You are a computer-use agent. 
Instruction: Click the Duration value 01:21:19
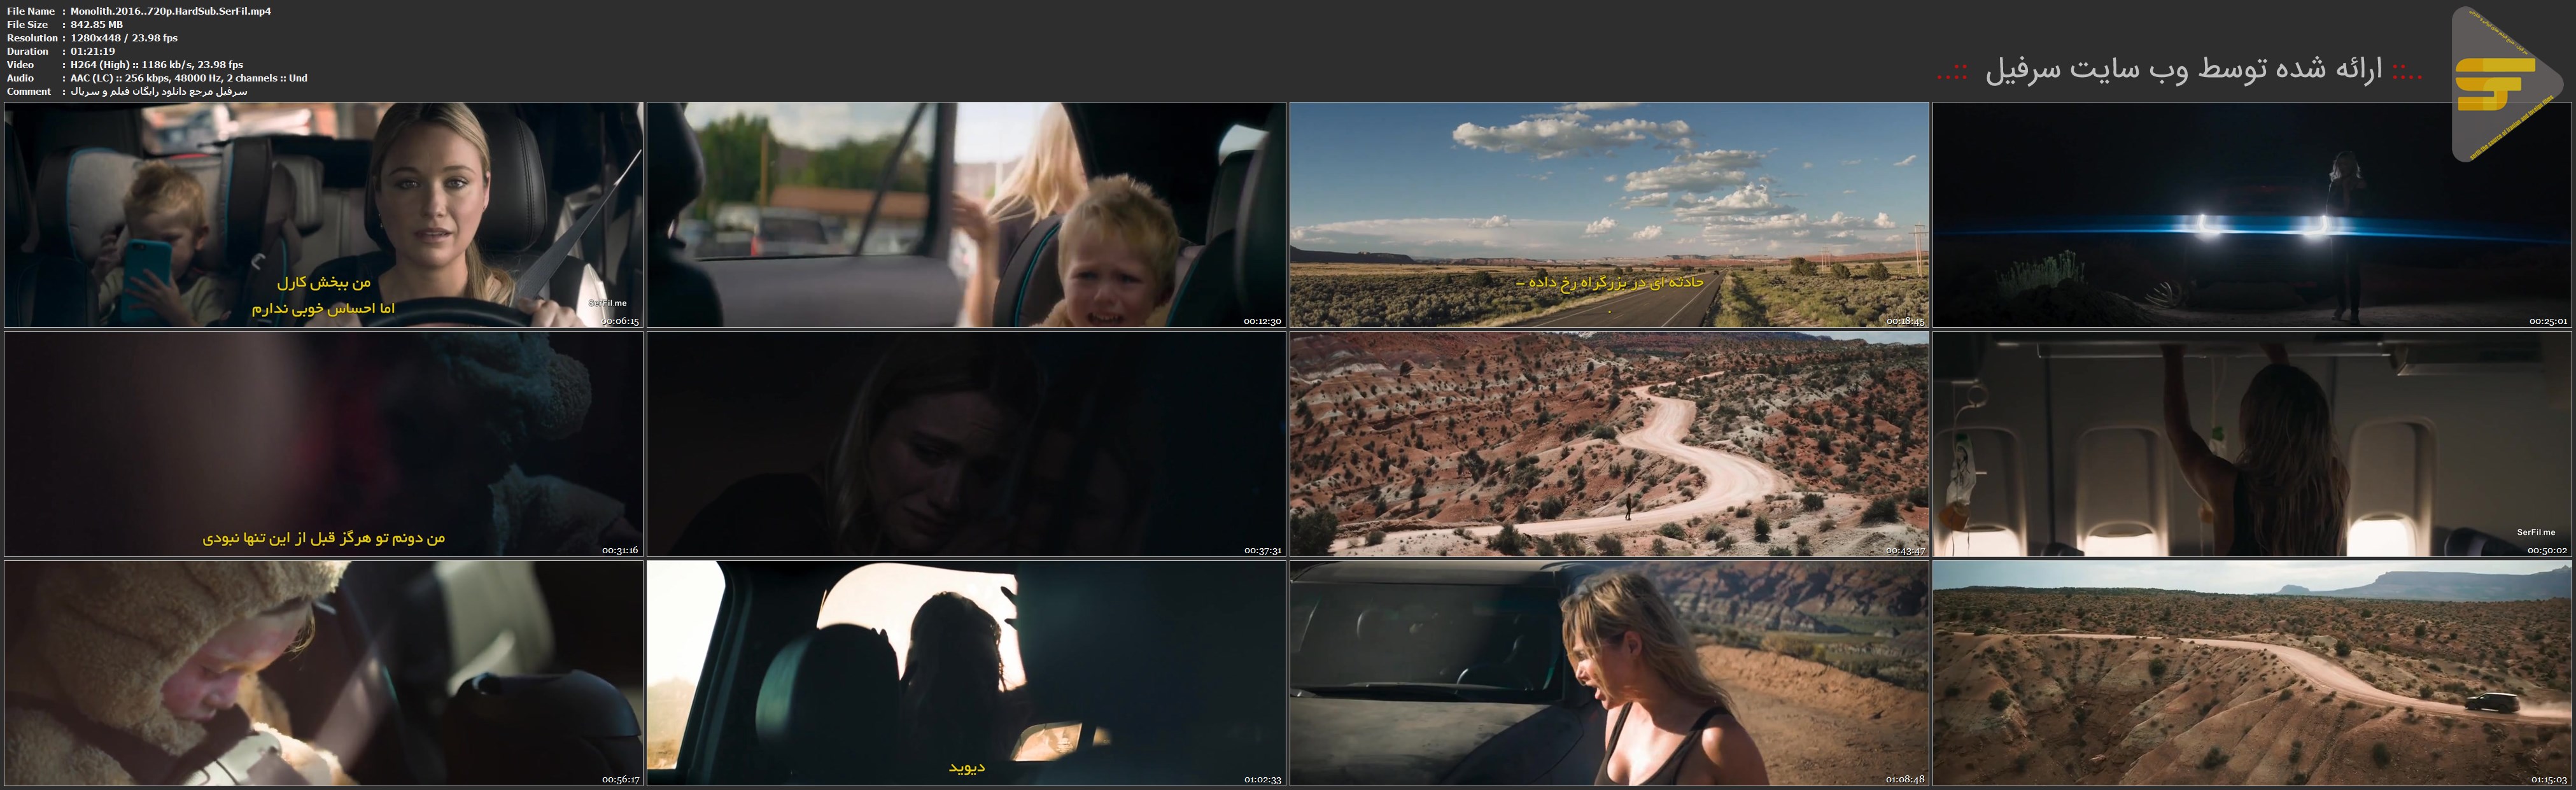tap(93, 51)
